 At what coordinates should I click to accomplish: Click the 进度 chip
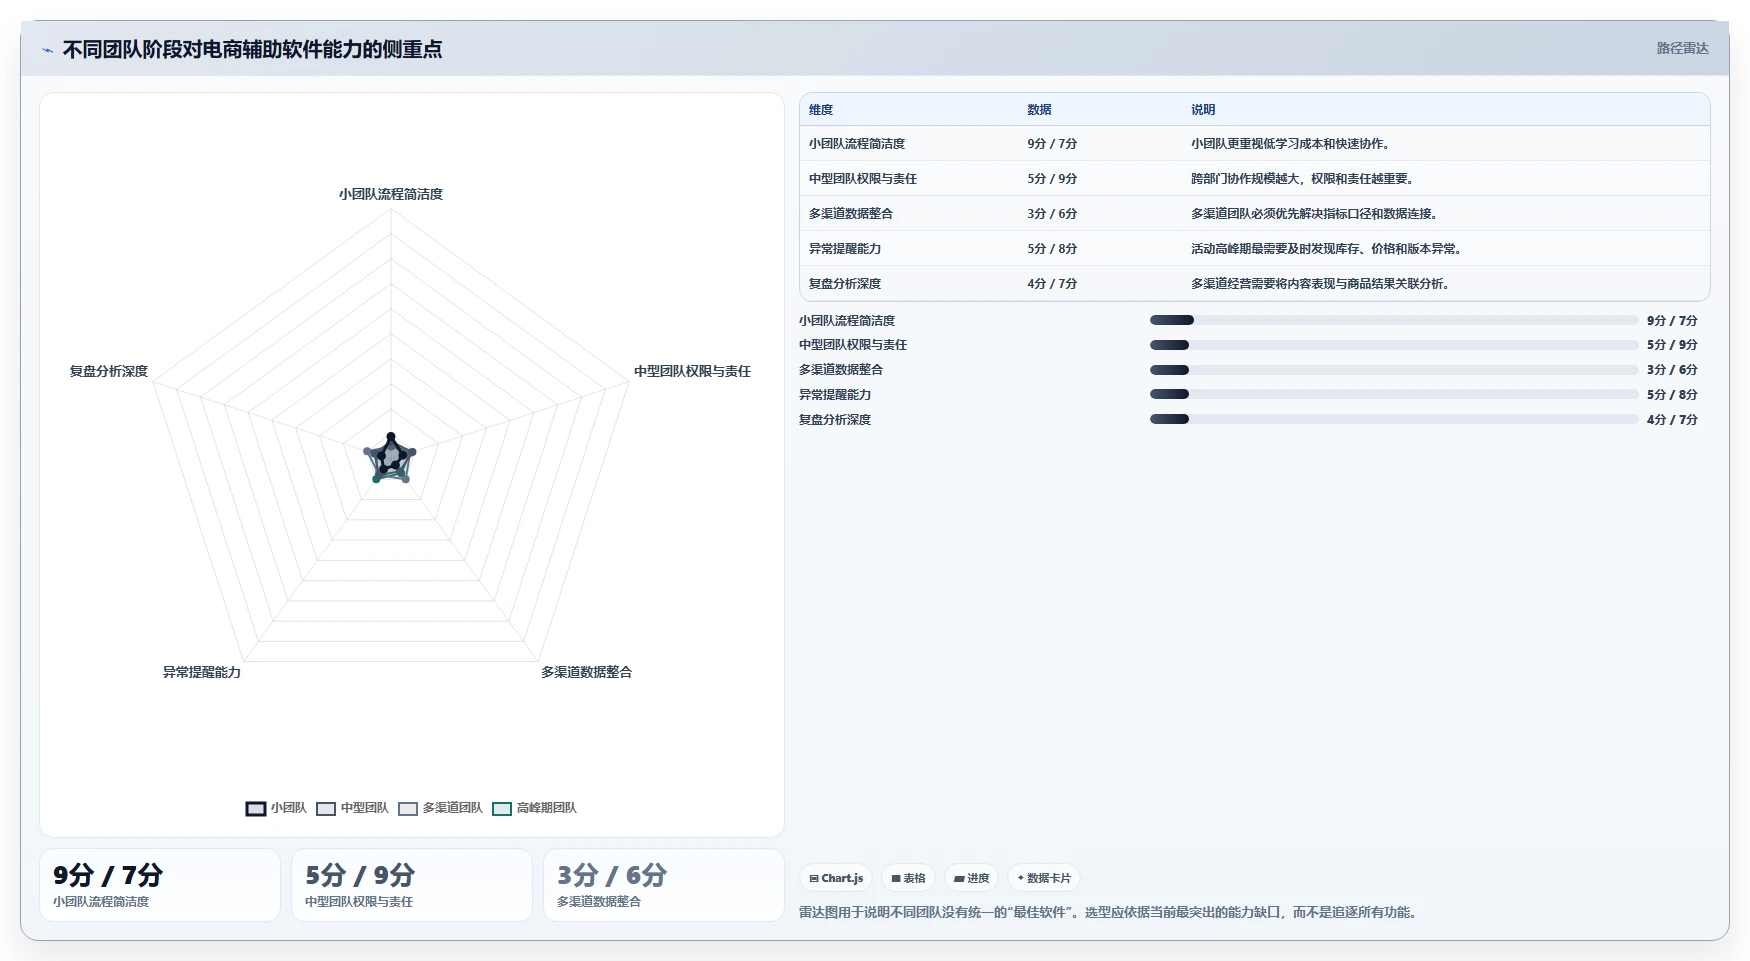pos(971,878)
